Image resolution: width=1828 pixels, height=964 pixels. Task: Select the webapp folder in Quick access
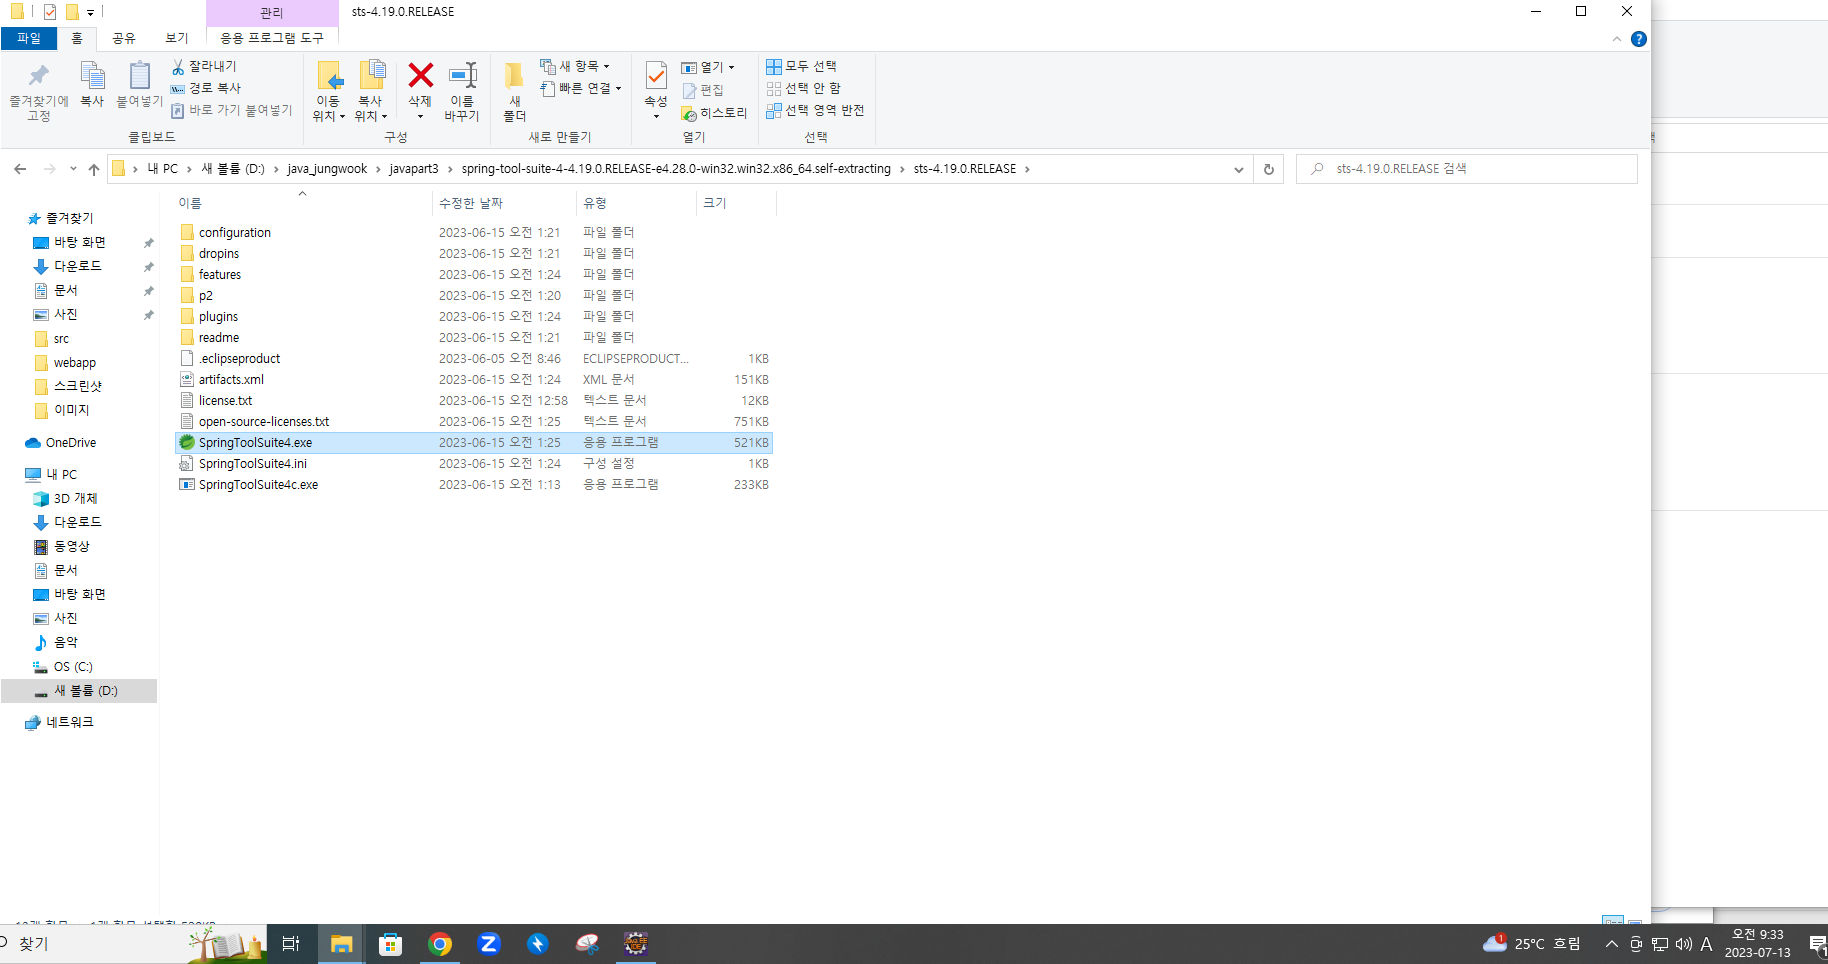tap(75, 363)
